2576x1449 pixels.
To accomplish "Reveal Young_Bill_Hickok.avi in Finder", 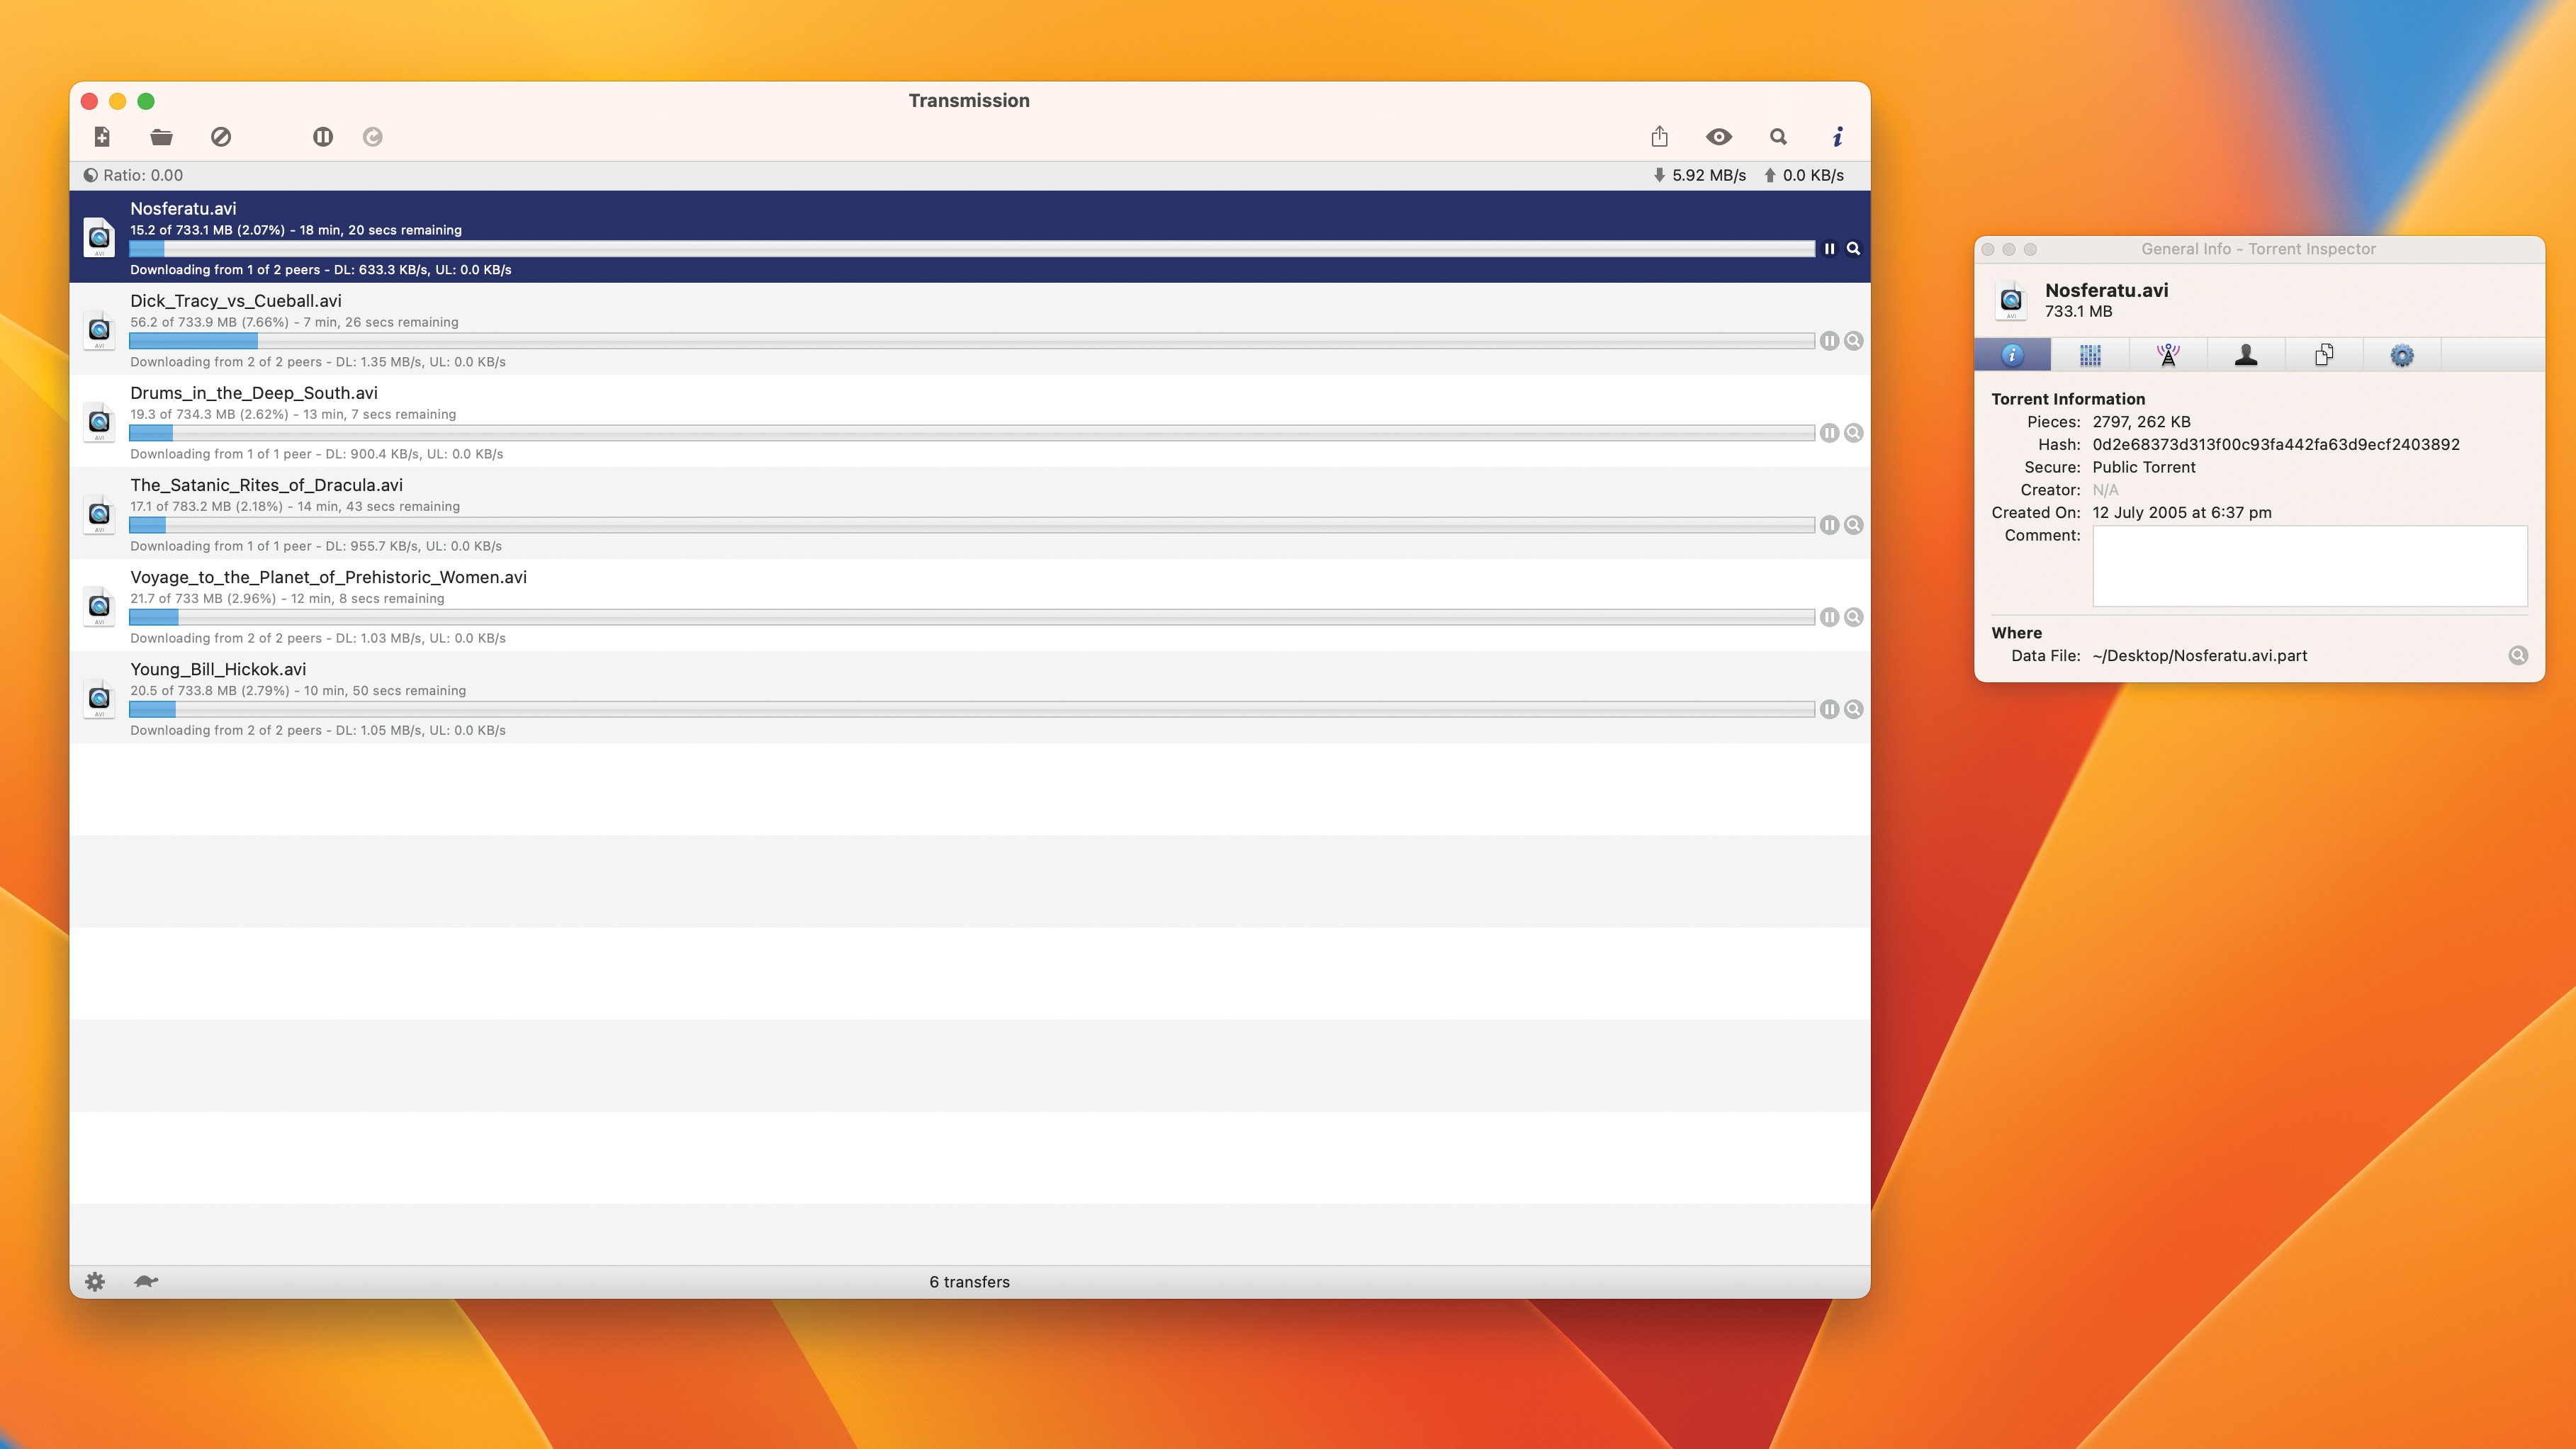I will 1853,709.
